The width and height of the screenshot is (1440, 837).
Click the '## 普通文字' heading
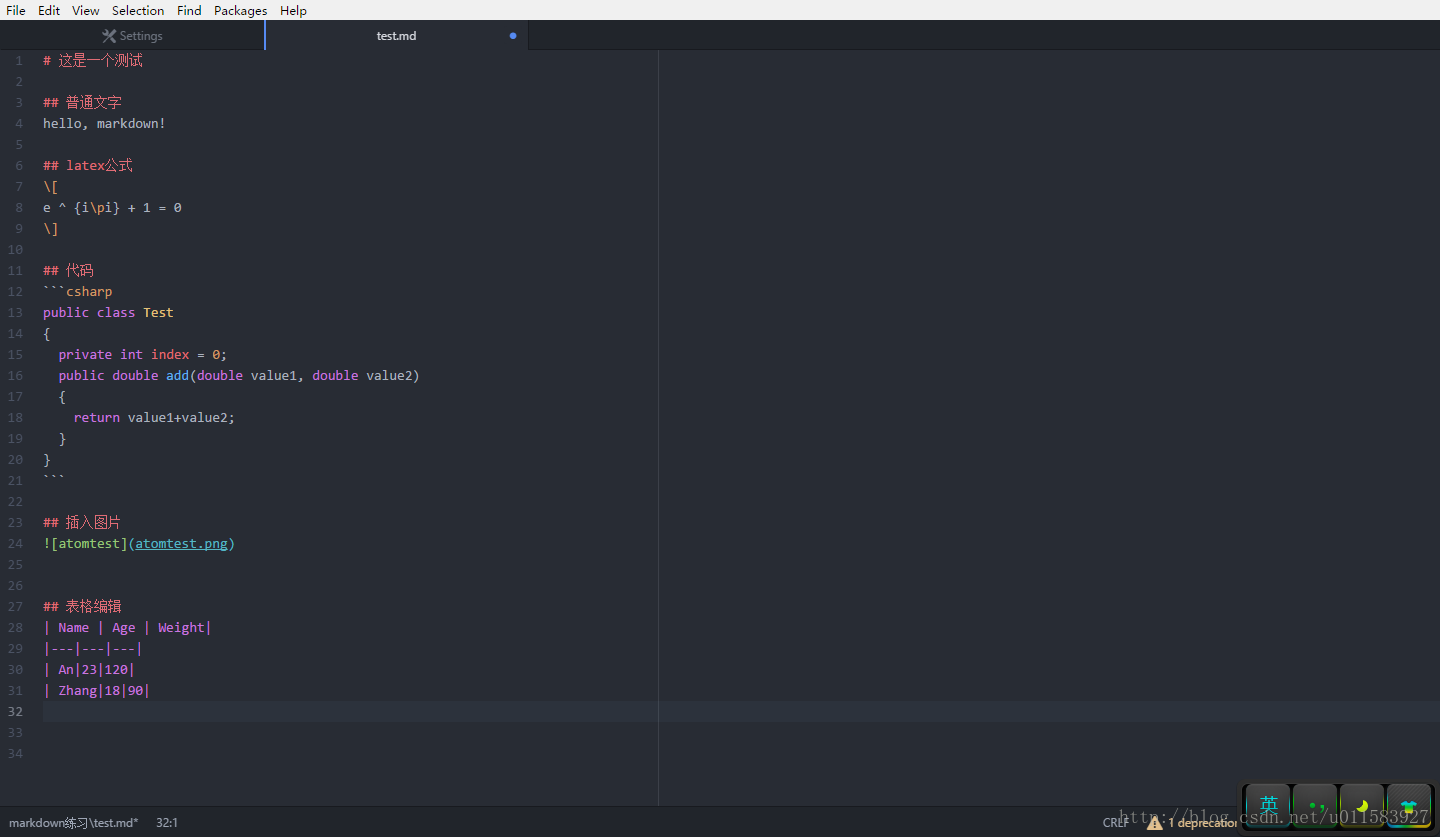coord(82,103)
